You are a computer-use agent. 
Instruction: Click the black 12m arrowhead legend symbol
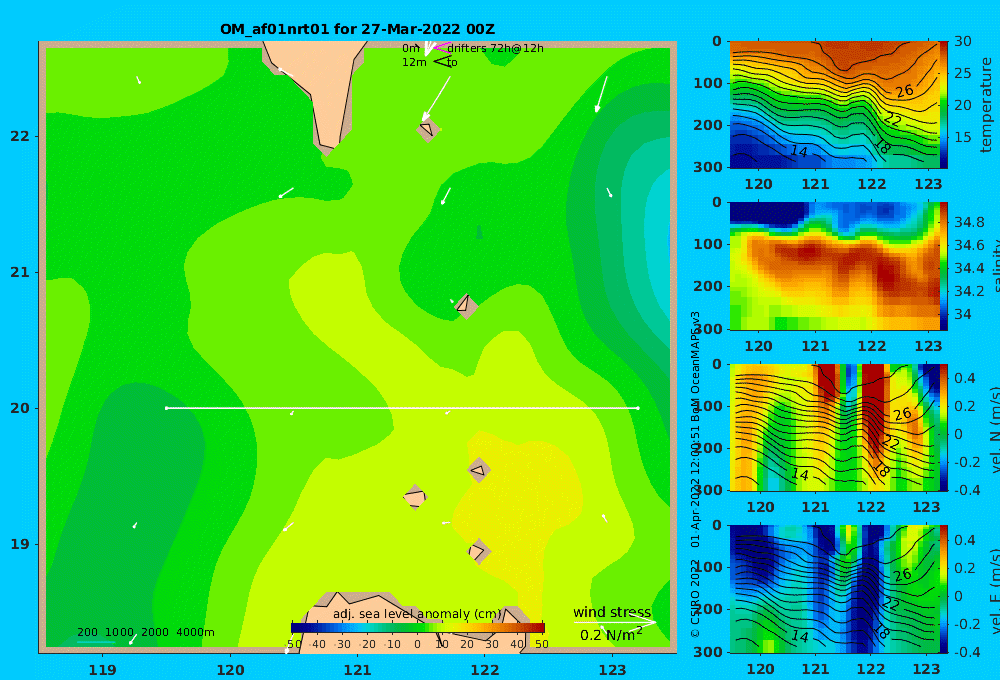pos(442,62)
